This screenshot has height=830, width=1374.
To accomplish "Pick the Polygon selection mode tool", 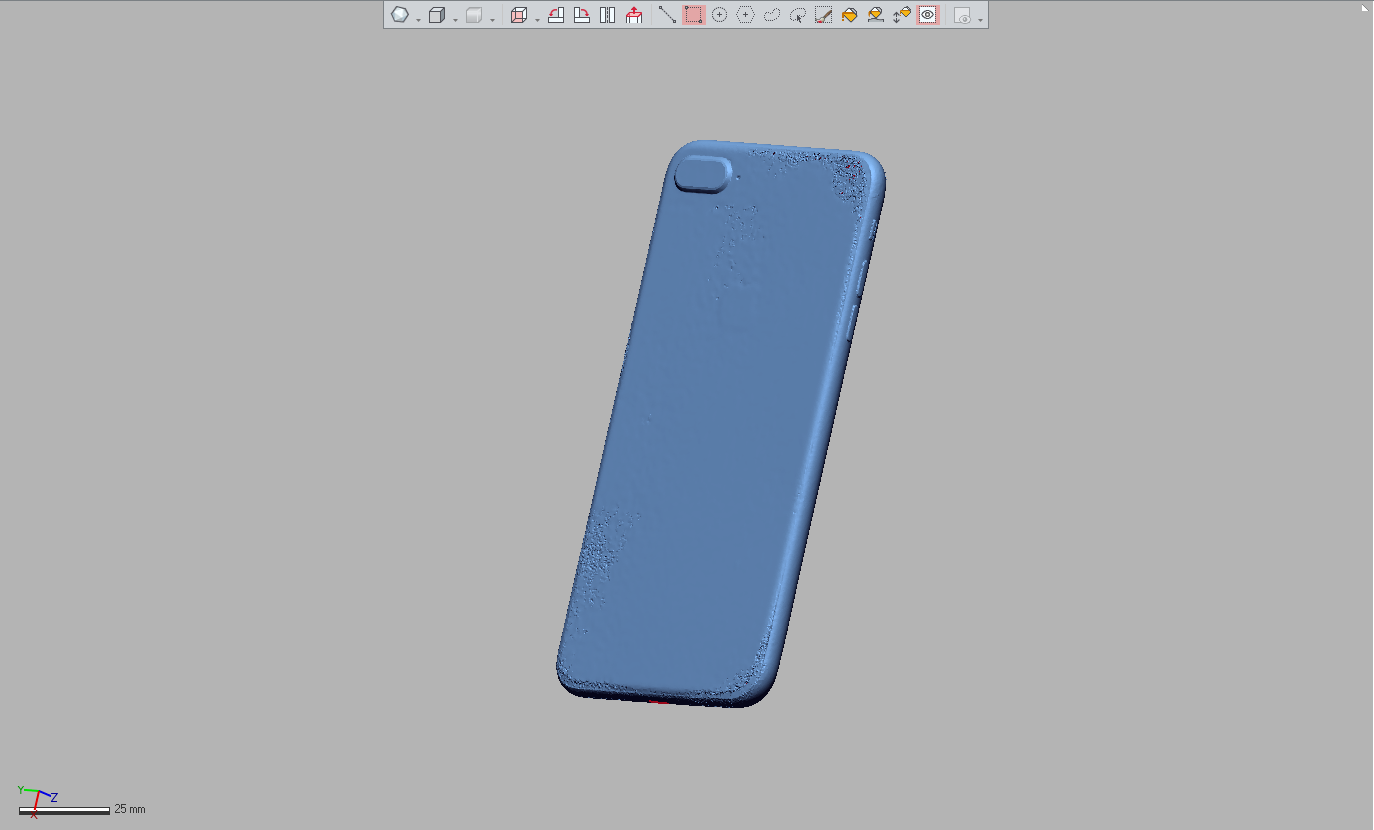I will pyautogui.click(x=745, y=15).
